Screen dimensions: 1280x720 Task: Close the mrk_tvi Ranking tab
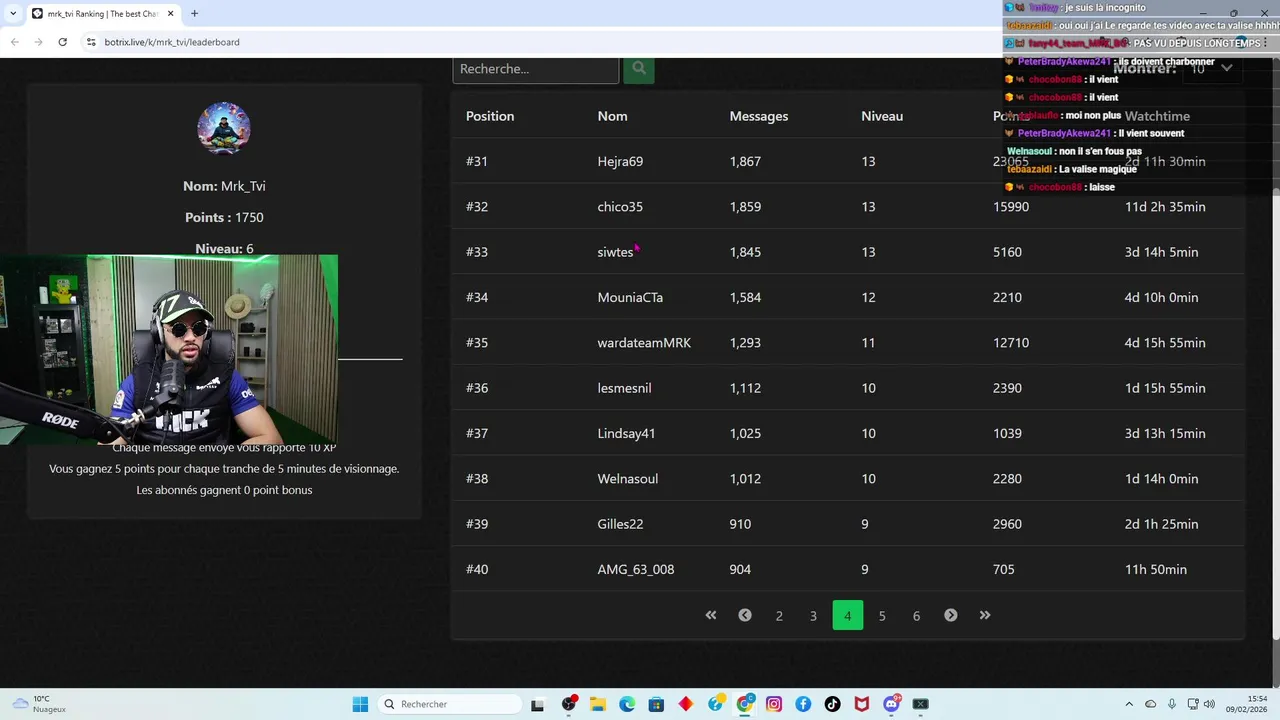click(x=171, y=13)
